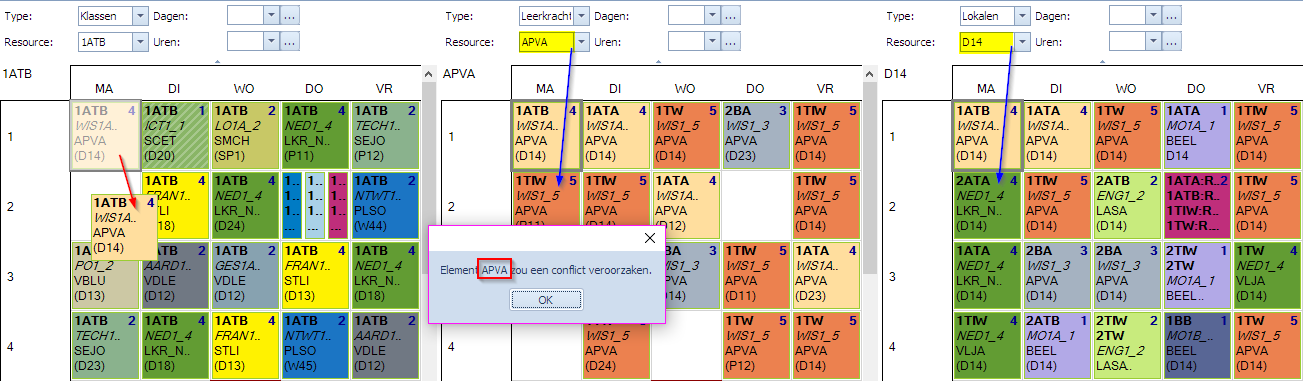Select the 1ATB ICT1_1 SCET lesson on DI
The height and width of the screenshot is (381, 1303).
176,135
